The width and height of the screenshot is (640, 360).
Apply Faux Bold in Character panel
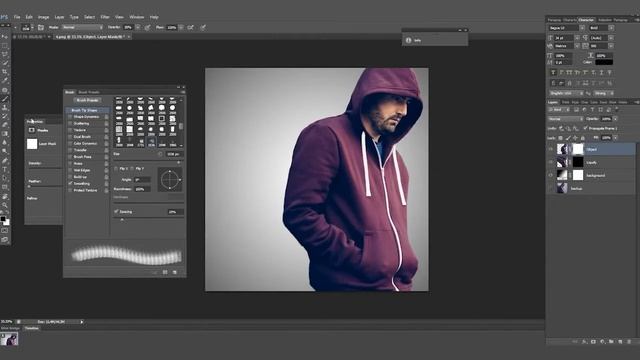click(553, 73)
